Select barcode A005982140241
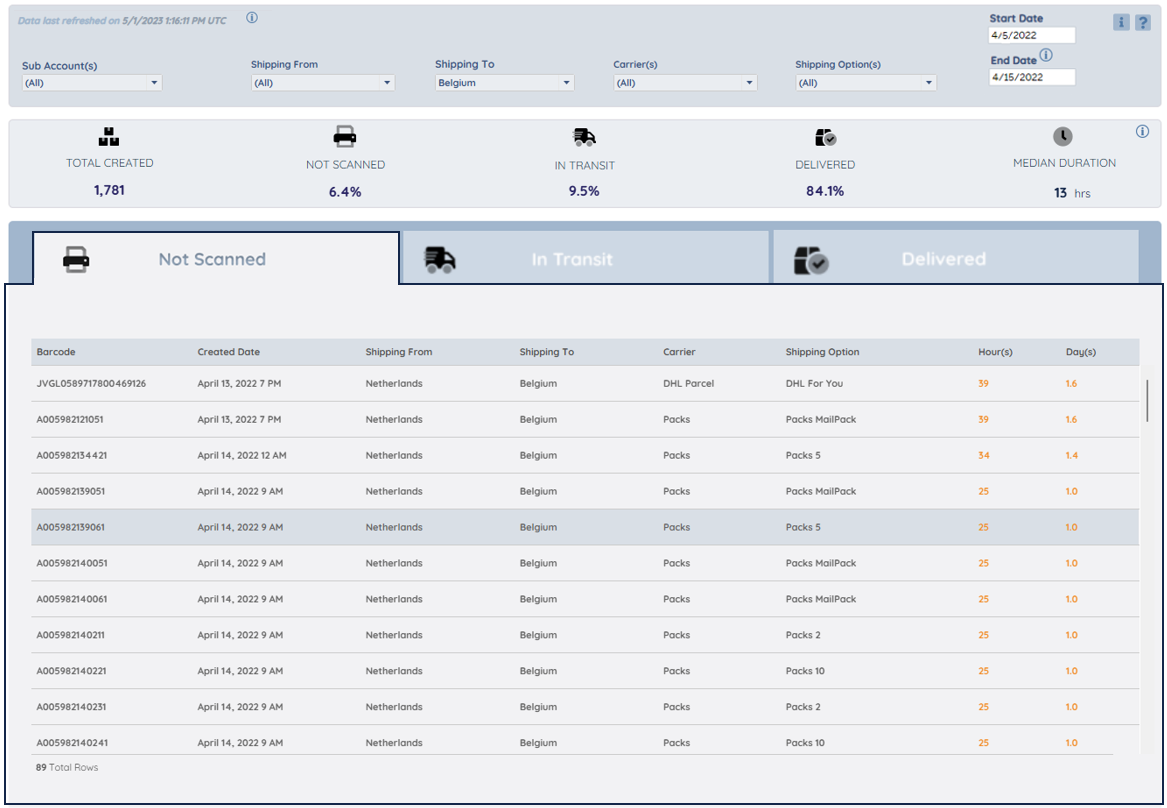This screenshot has width=1167, height=808. coord(71,743)
